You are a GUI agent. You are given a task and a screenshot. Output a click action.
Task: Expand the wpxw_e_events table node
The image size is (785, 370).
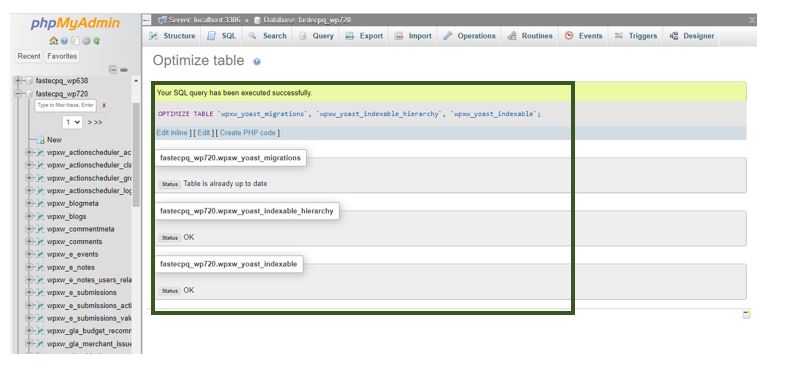(x=29, y=254)
